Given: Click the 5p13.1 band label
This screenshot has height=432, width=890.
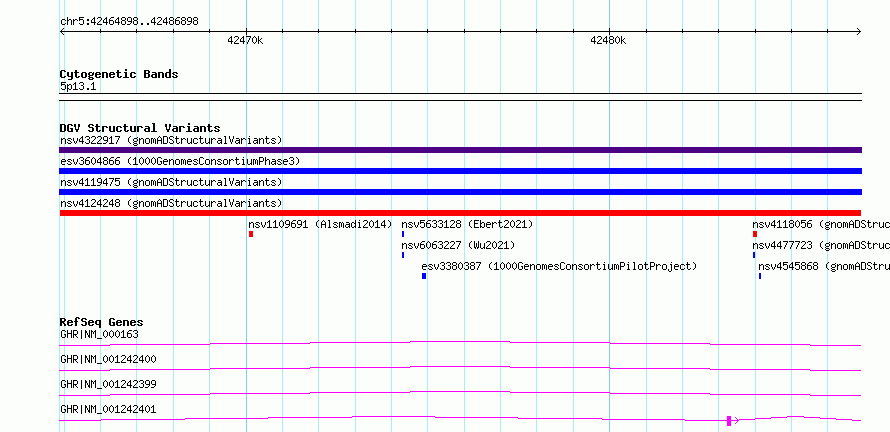Looking at the screenshot, I should click(x=78, y=86).
